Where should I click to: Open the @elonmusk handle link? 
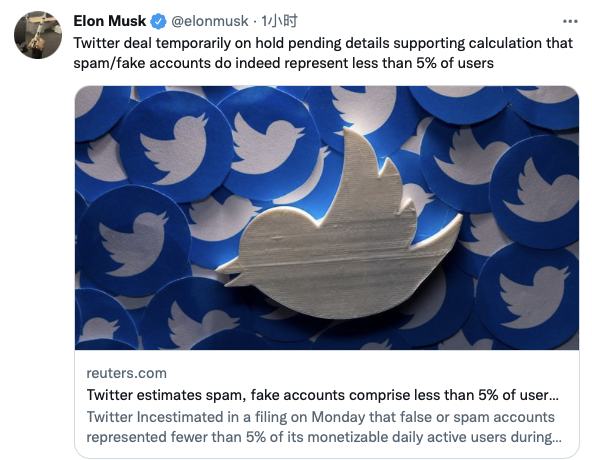pos(210,21)
